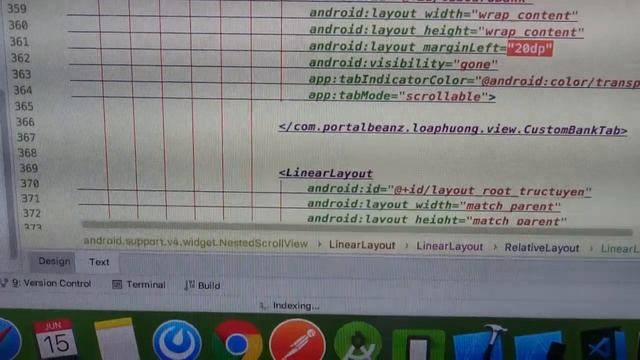Click the Terminal tool window icon
The width and height of the screenshot is (640, 360).
(117, 284)
